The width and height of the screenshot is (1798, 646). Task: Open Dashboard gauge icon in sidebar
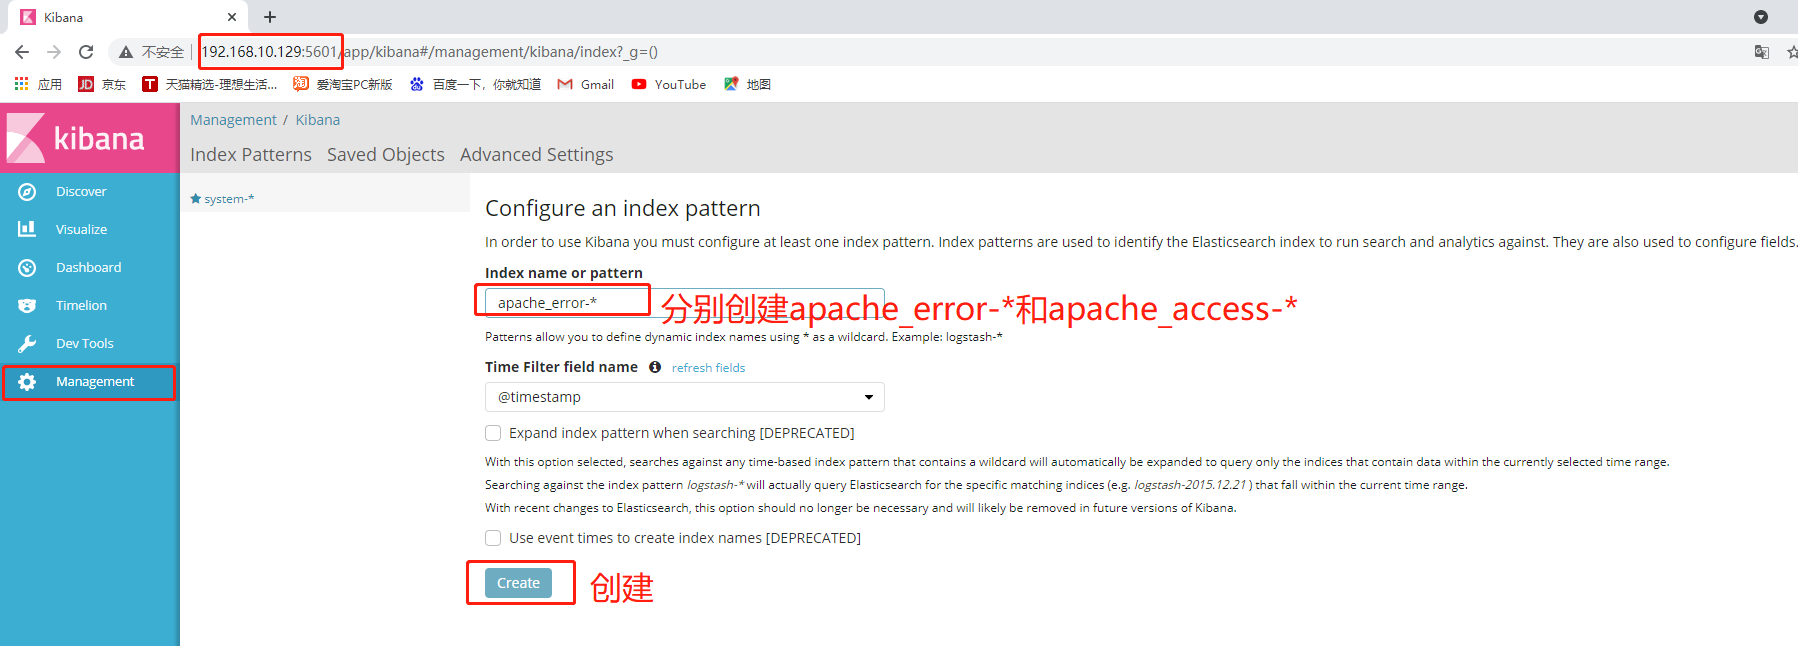[27, 268]
